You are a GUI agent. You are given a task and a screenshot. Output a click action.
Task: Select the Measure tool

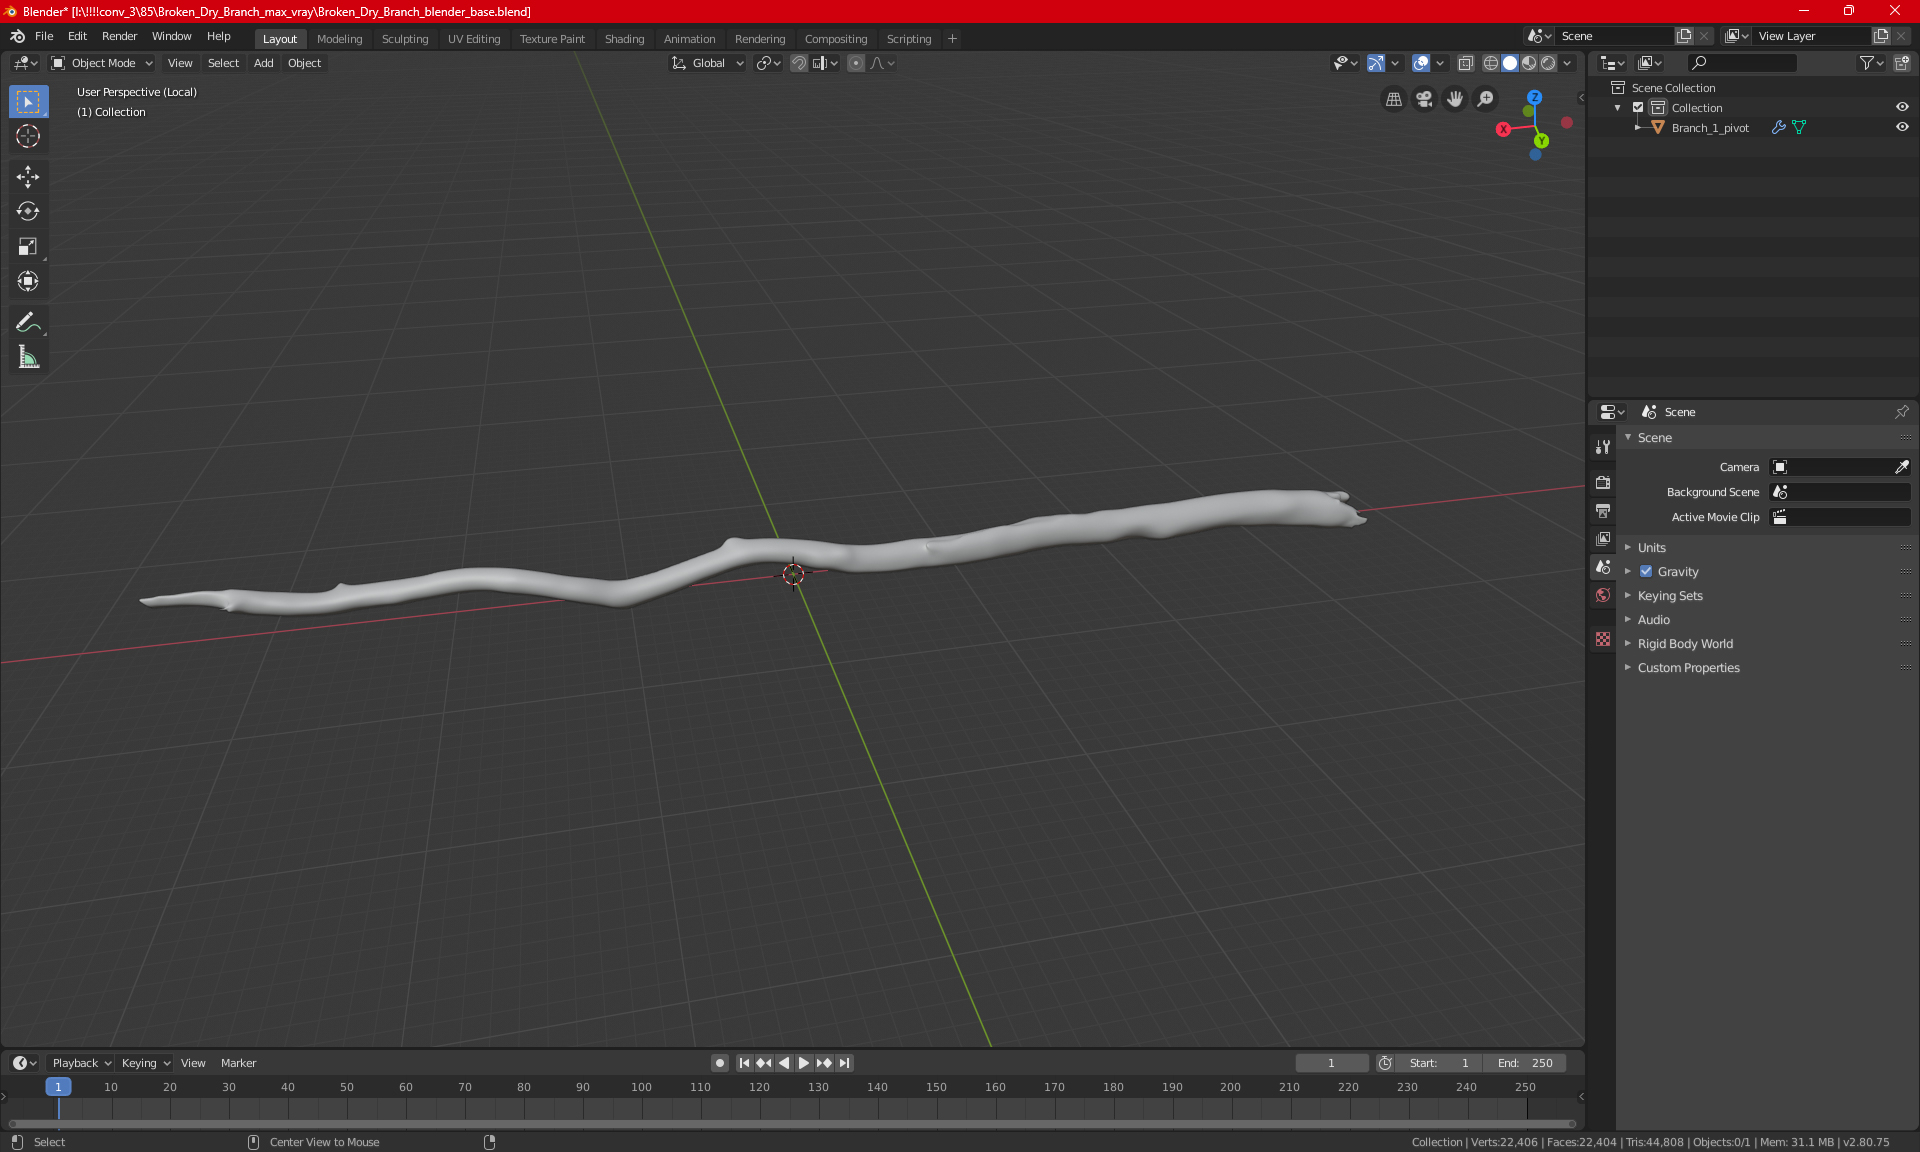28,357
